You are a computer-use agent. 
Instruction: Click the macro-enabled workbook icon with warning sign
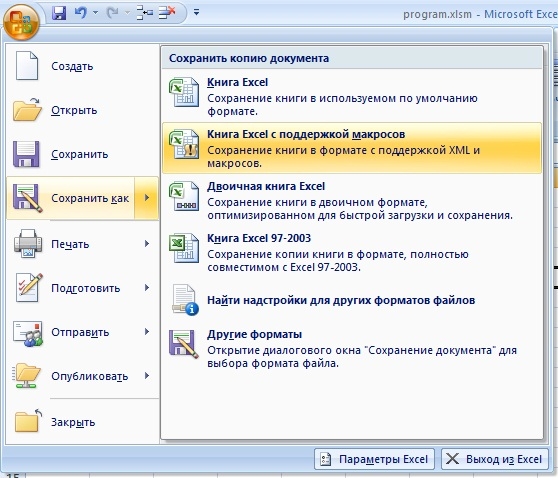point(184,144)
